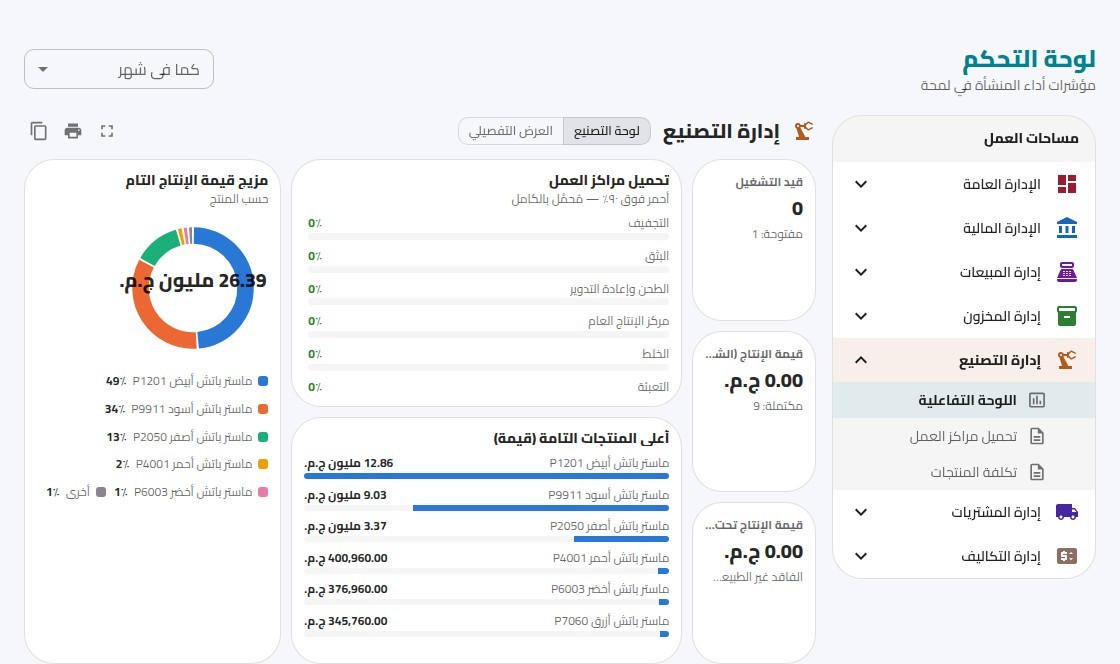Select الإدارة العامة workspace label
The height and width of the screenshot is (664, 1120).
[1001, 185]
